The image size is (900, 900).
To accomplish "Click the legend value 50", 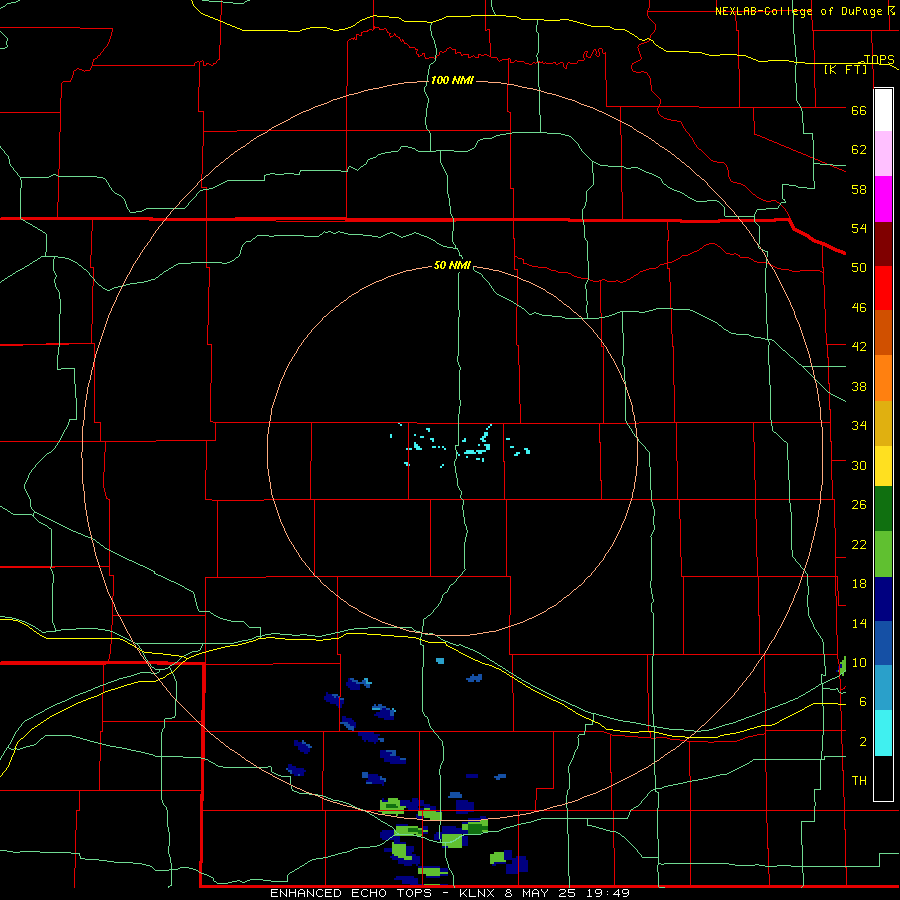I will (859, 267).
